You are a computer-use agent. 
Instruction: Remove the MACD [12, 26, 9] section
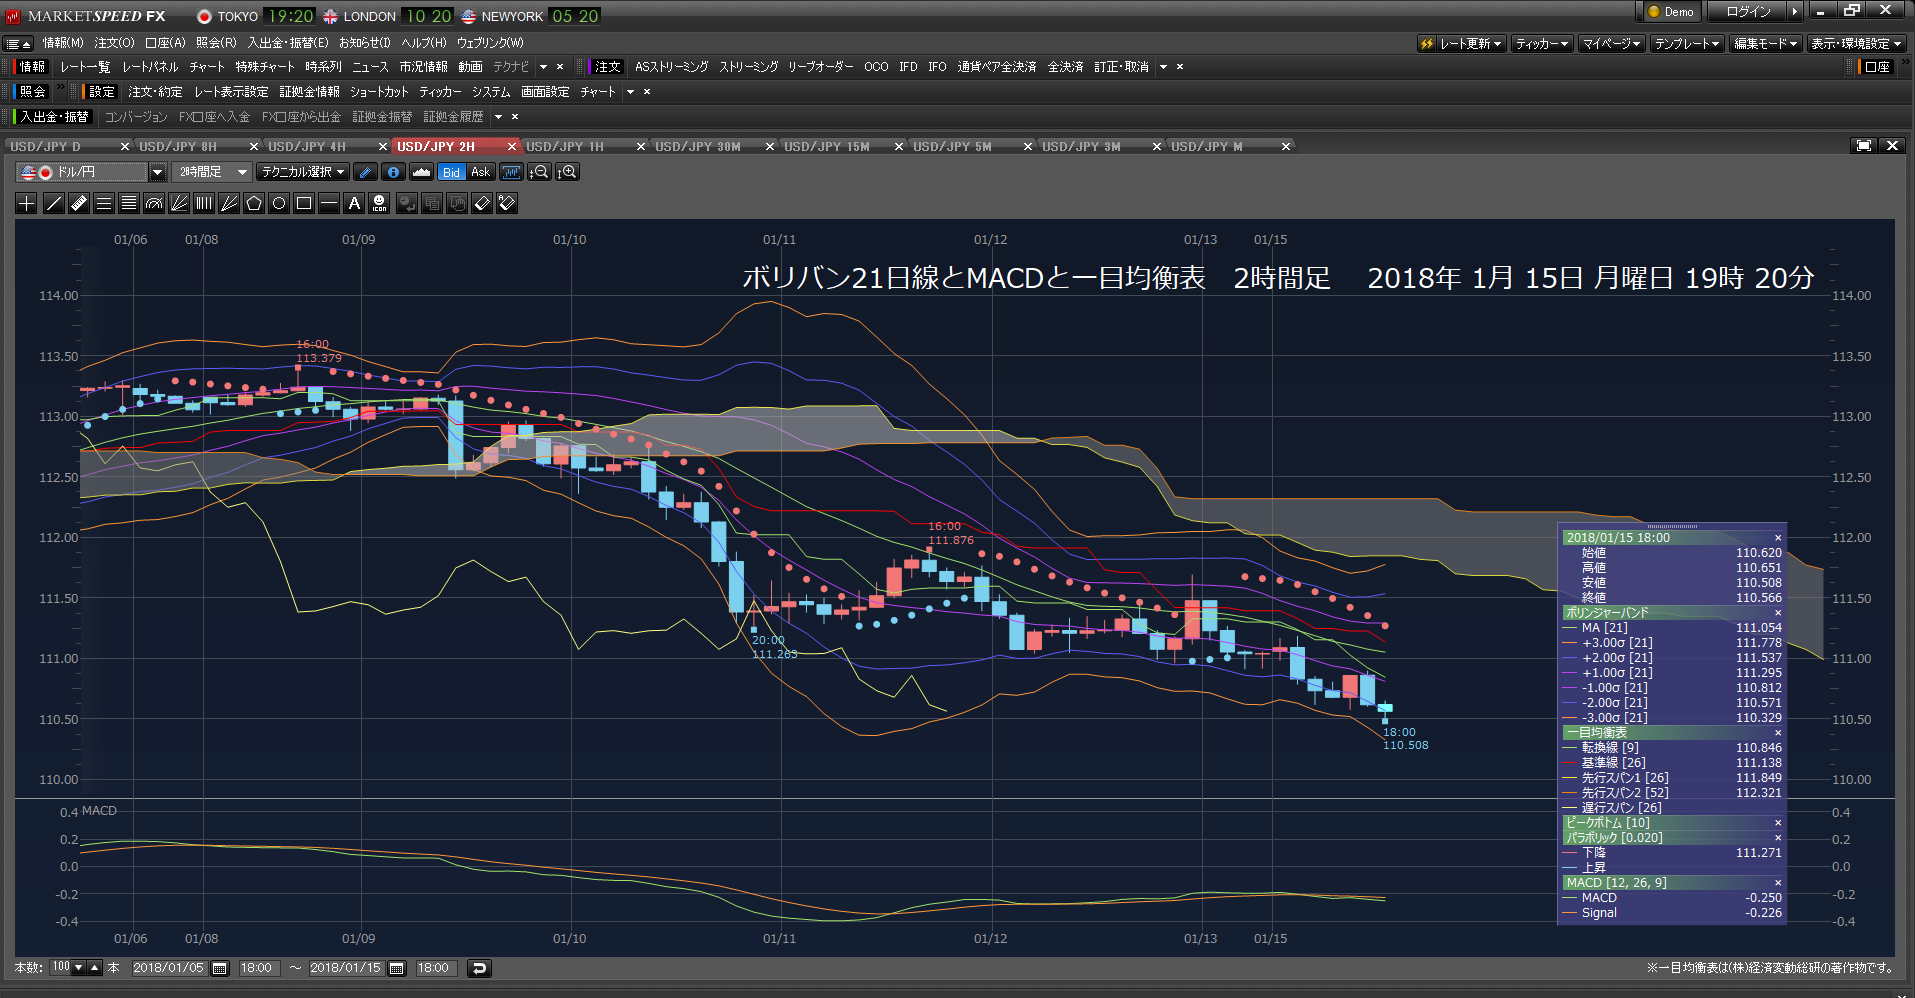click(x=1778, y=883)
